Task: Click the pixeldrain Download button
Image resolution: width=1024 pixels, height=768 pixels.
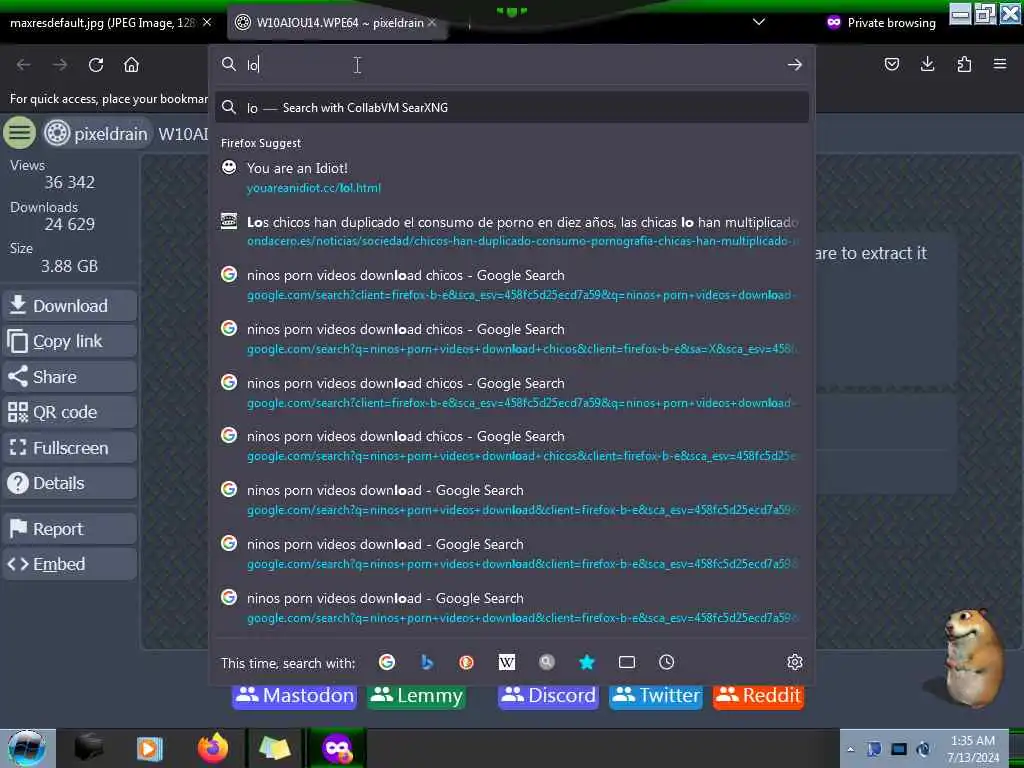Action: pos(69,306)
